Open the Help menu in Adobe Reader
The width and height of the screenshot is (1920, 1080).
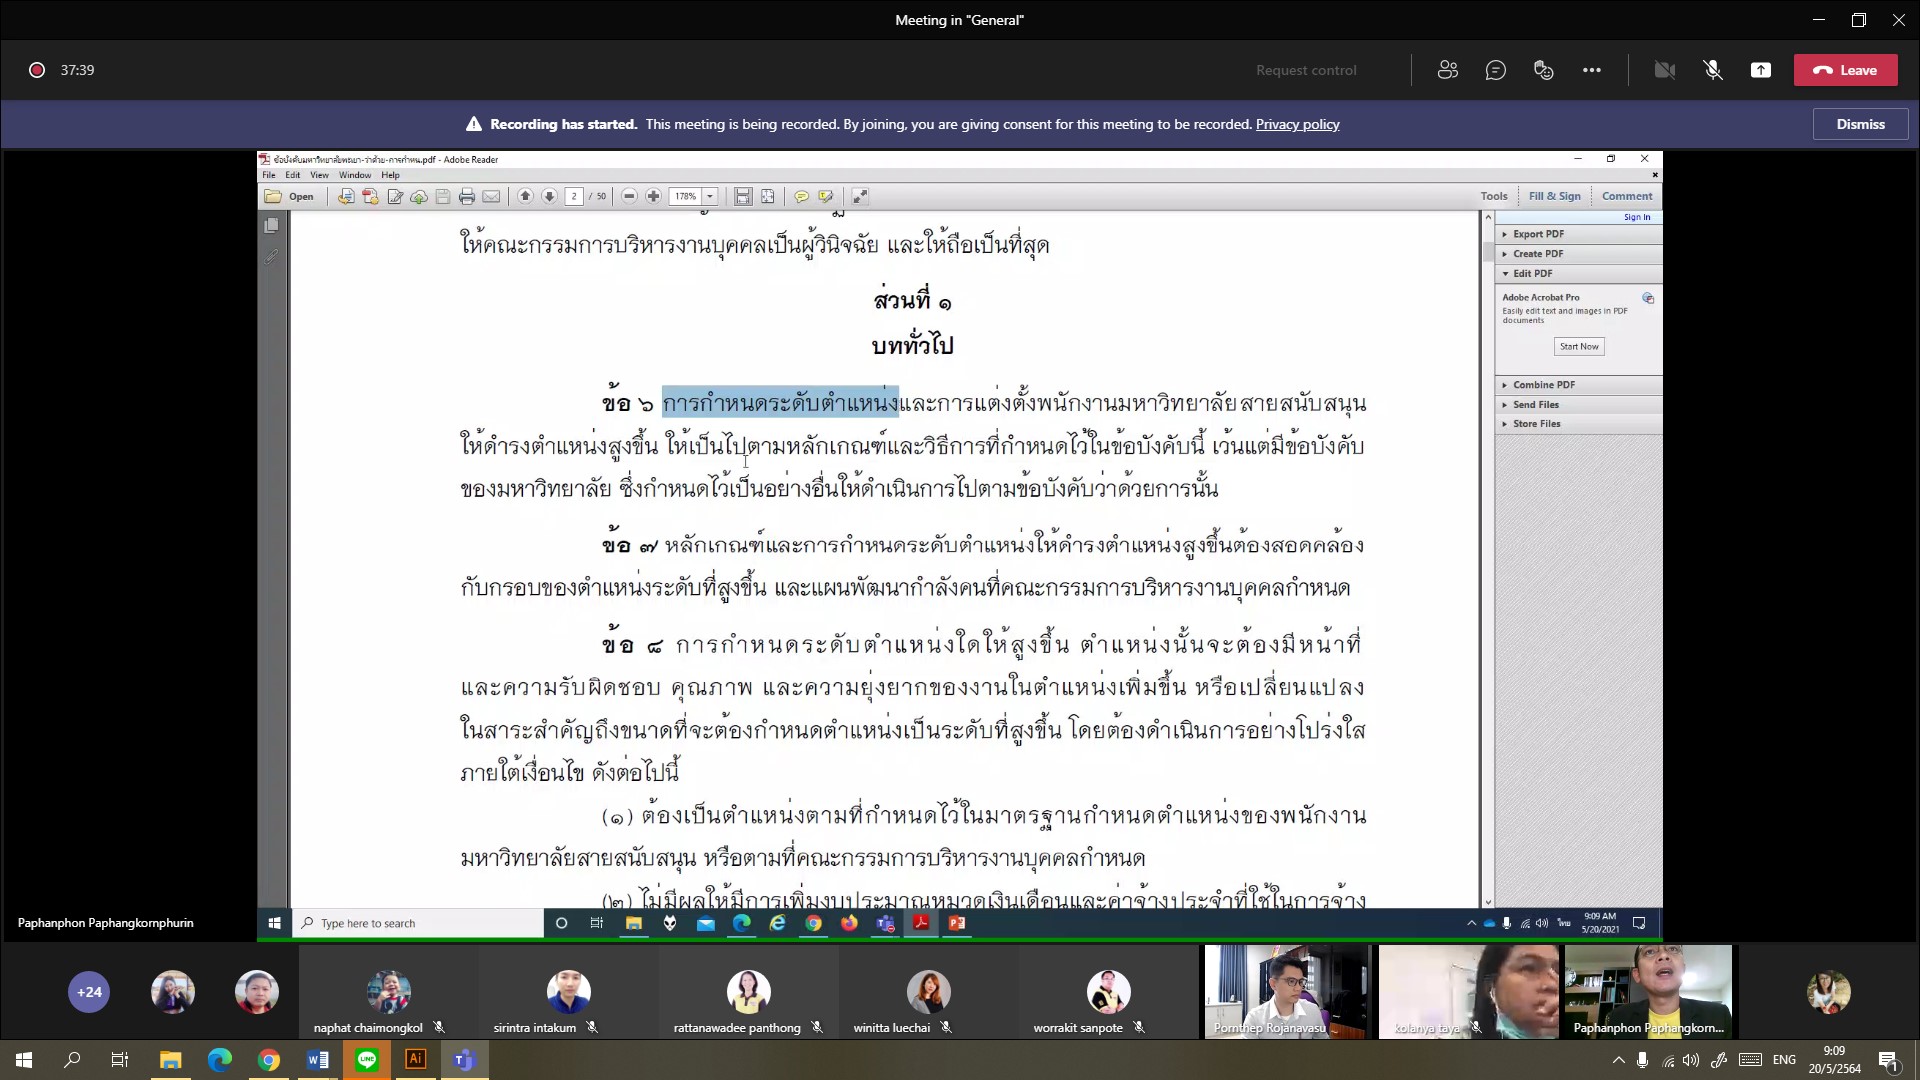click(390, 175)
